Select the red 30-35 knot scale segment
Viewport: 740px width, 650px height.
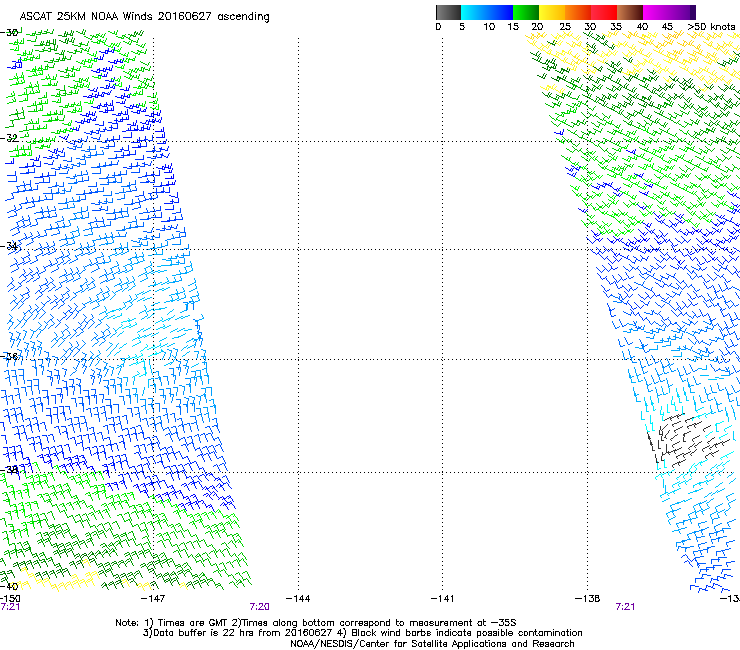[604, 12]
